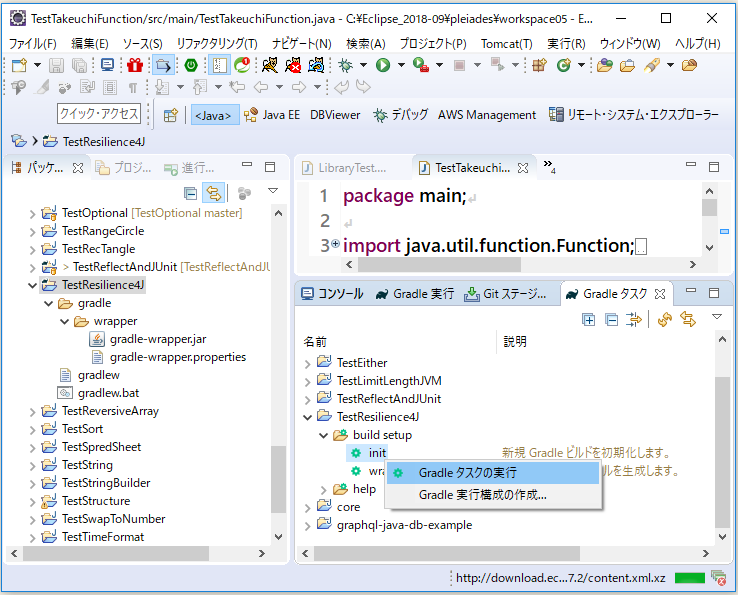Select gradlew.bat in Package Explorer

pyautogui.click(x=108, y=393)
